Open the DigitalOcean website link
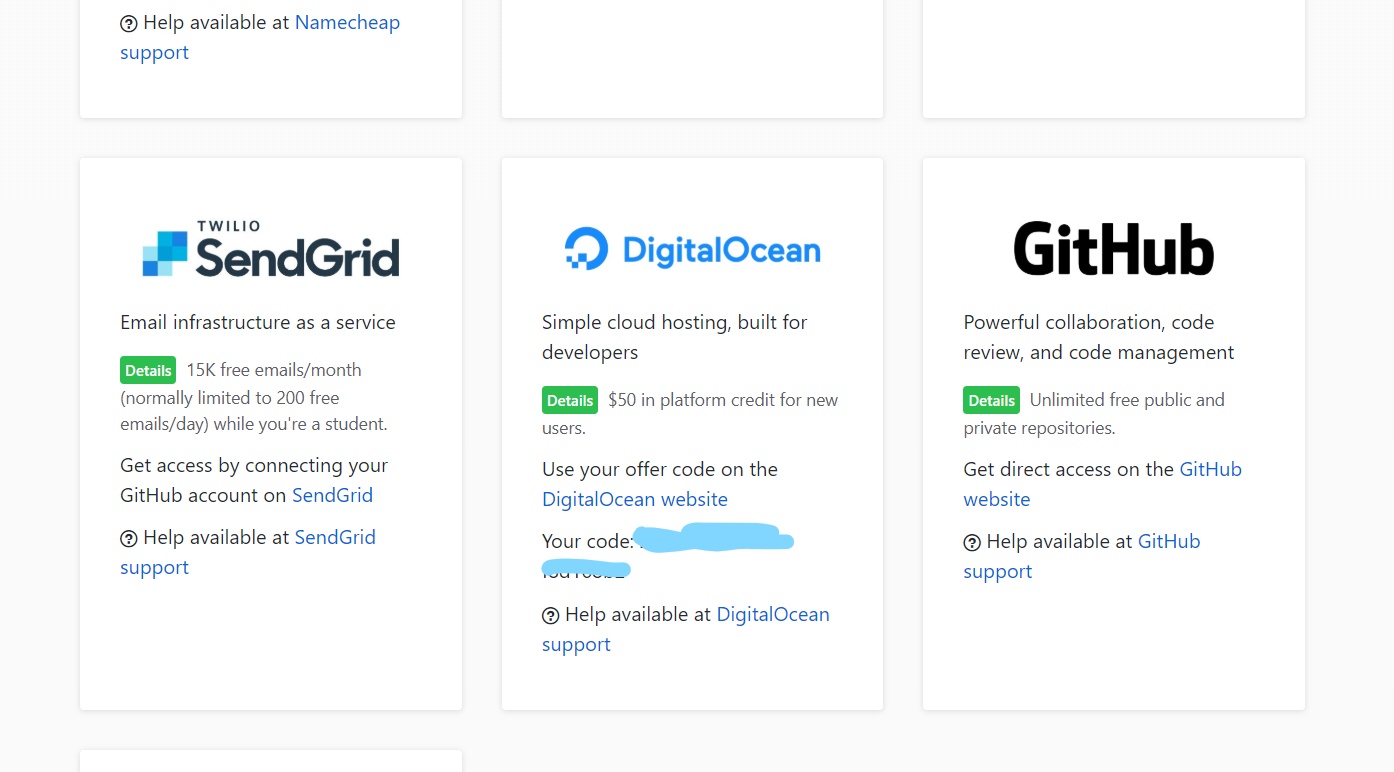The image size is (1394, 772). (635, 499)
